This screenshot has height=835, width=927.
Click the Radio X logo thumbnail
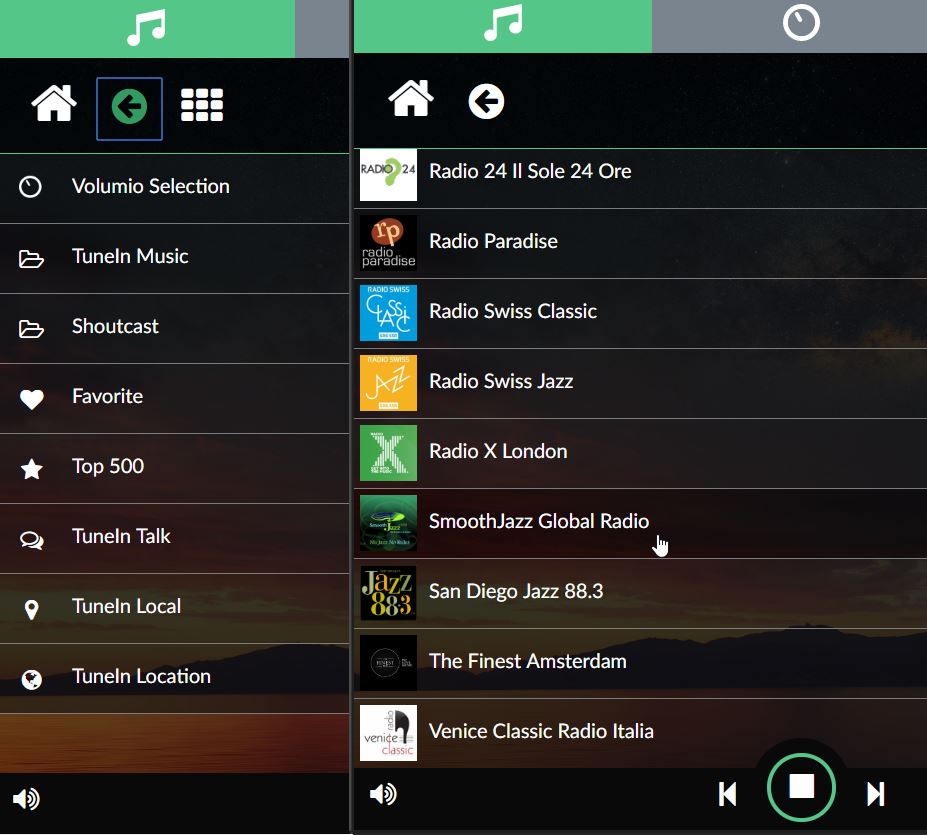coord(388,453)
